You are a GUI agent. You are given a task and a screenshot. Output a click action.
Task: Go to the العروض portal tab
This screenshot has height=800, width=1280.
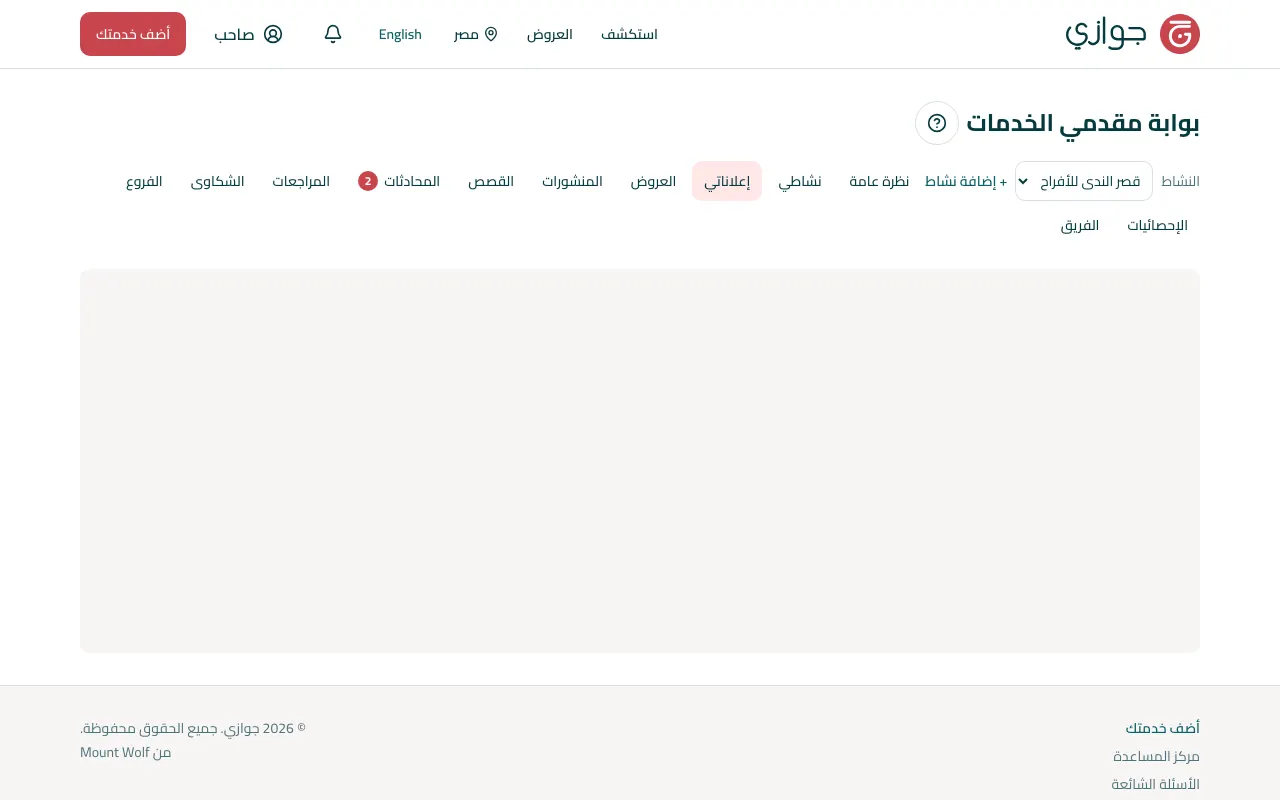653,181
